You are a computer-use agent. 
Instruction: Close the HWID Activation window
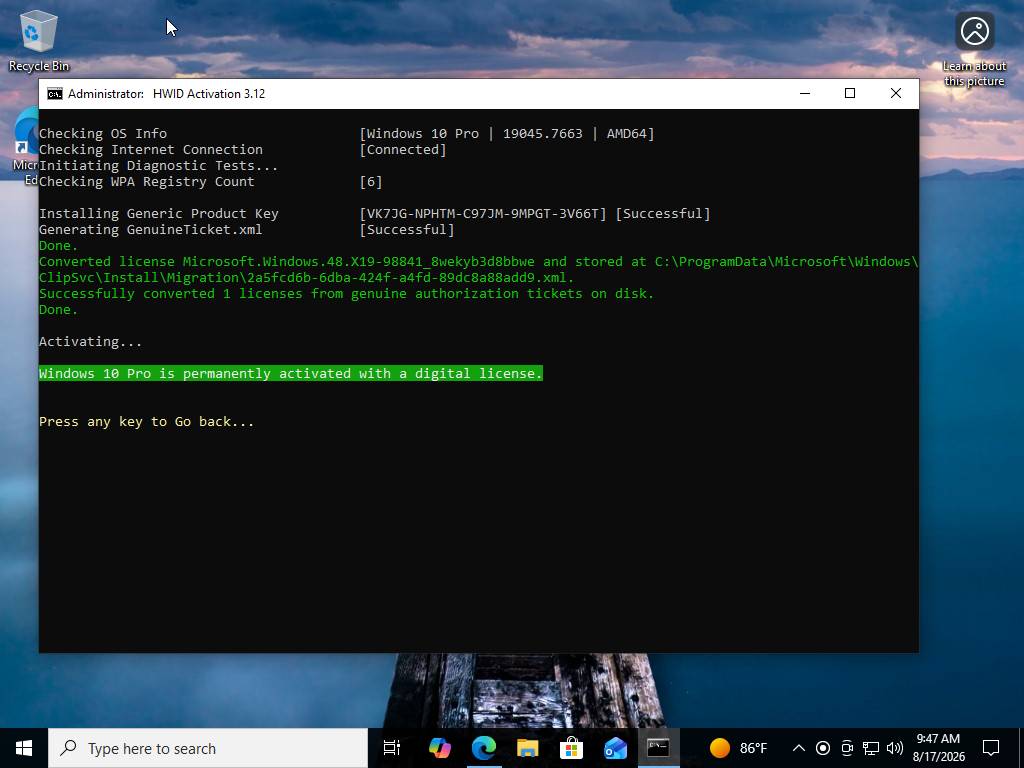click(x=896, y=94)
